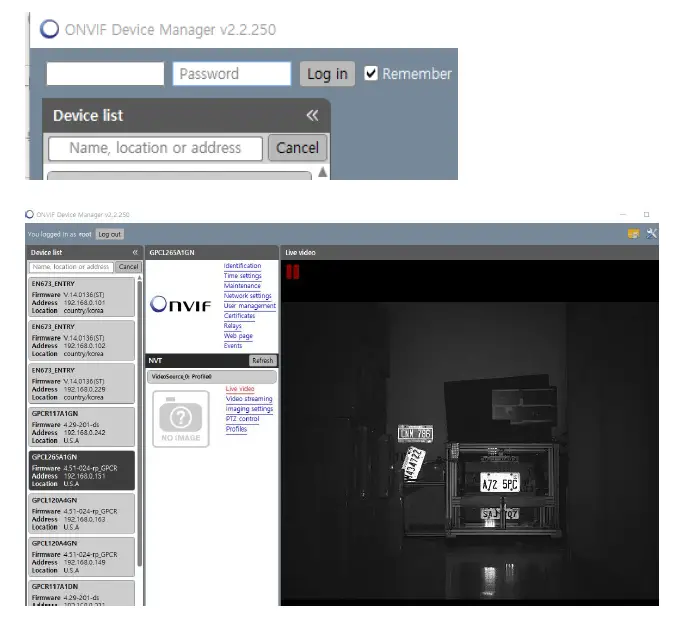Open the Certificates link
This screenshot has width=681, height=627.
(x=239, y=316)
